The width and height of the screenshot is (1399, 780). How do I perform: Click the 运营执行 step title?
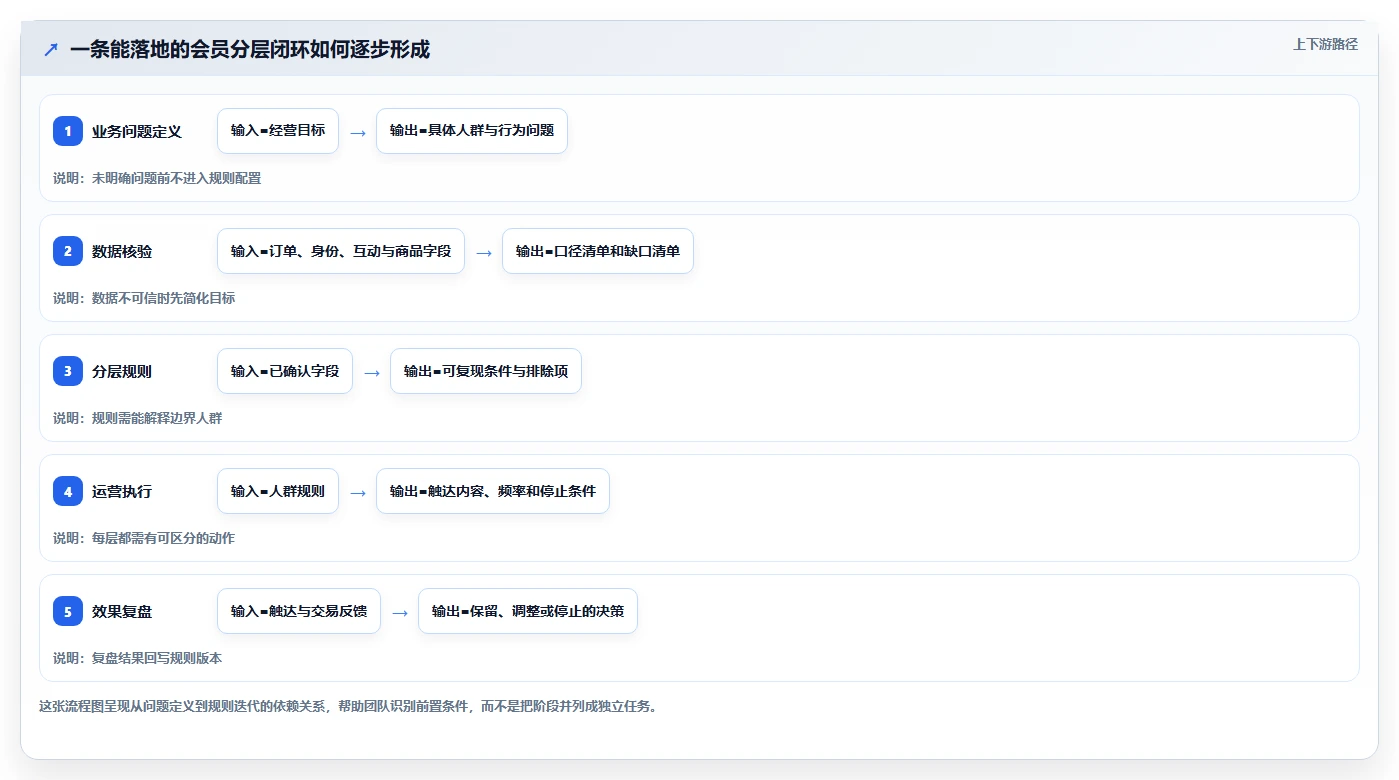122,491
